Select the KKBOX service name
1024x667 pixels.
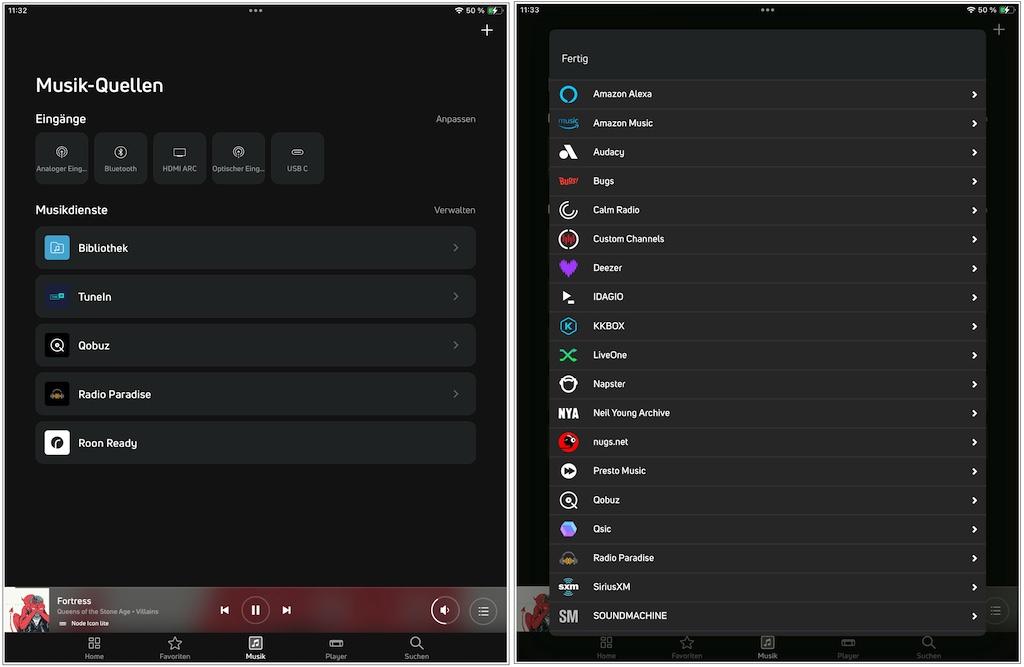[609, 326]
